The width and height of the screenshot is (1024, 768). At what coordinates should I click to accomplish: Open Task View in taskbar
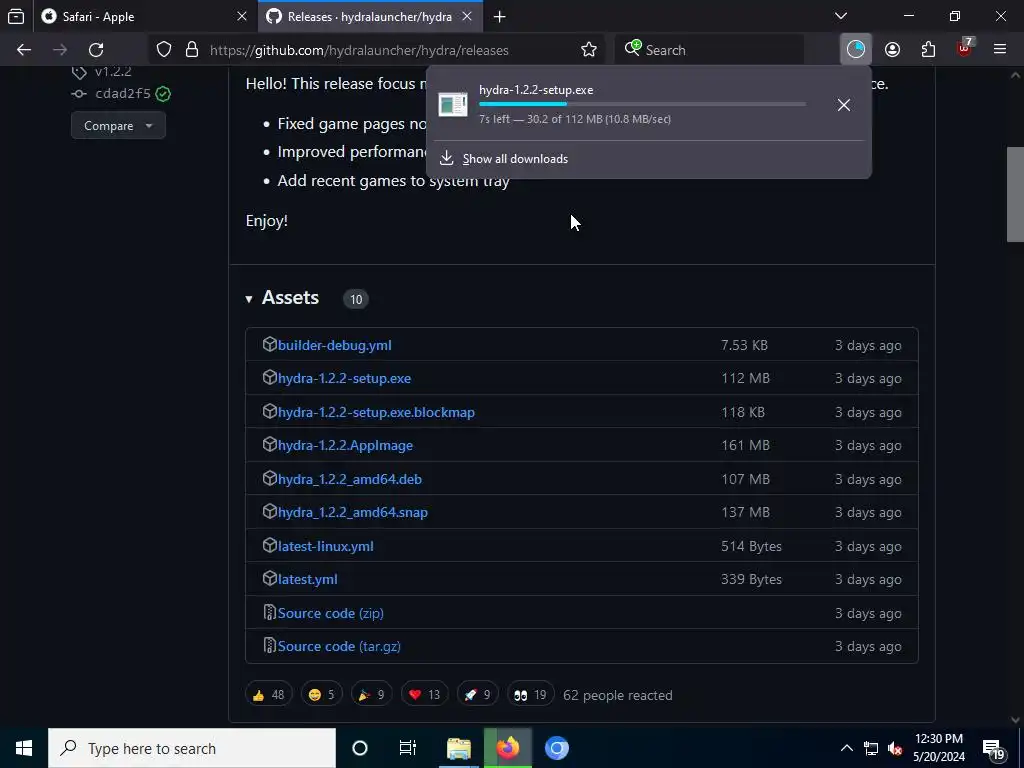(408, 748)
